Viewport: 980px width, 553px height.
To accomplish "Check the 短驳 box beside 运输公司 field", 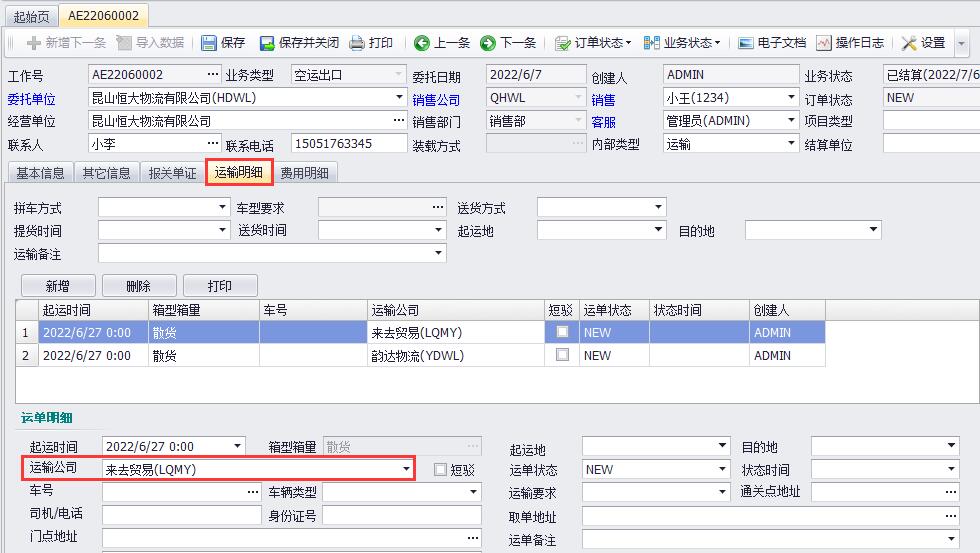I will click(441, 470).
